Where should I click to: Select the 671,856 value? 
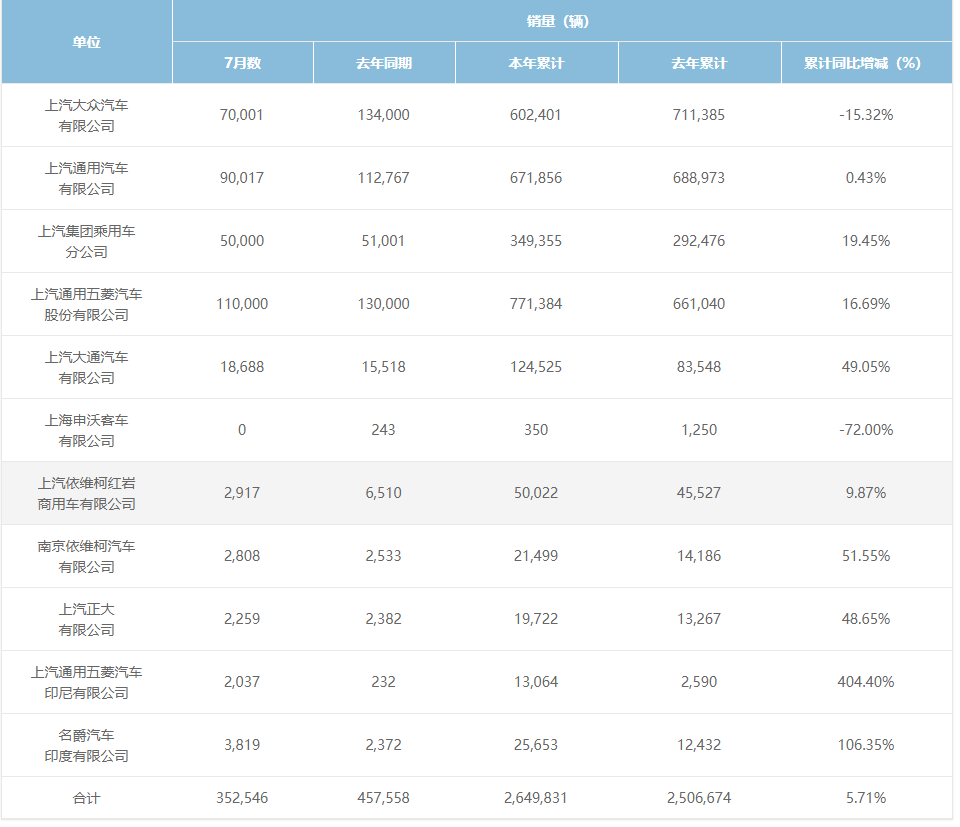536,178
